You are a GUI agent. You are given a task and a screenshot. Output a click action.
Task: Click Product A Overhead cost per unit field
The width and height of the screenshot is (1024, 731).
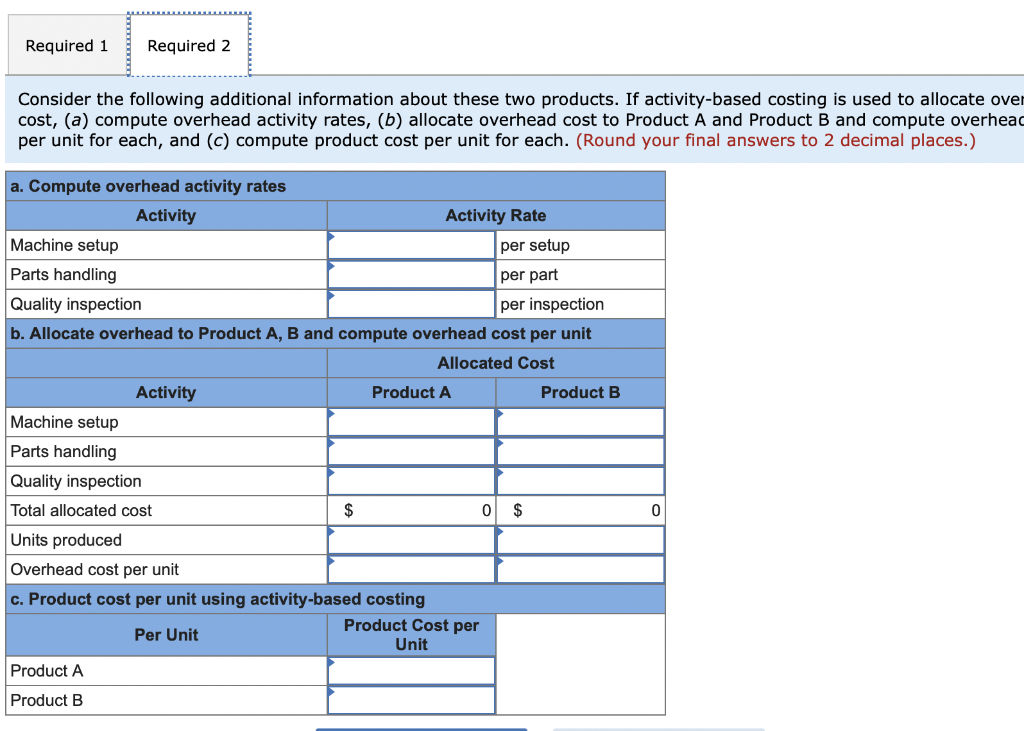410,568
